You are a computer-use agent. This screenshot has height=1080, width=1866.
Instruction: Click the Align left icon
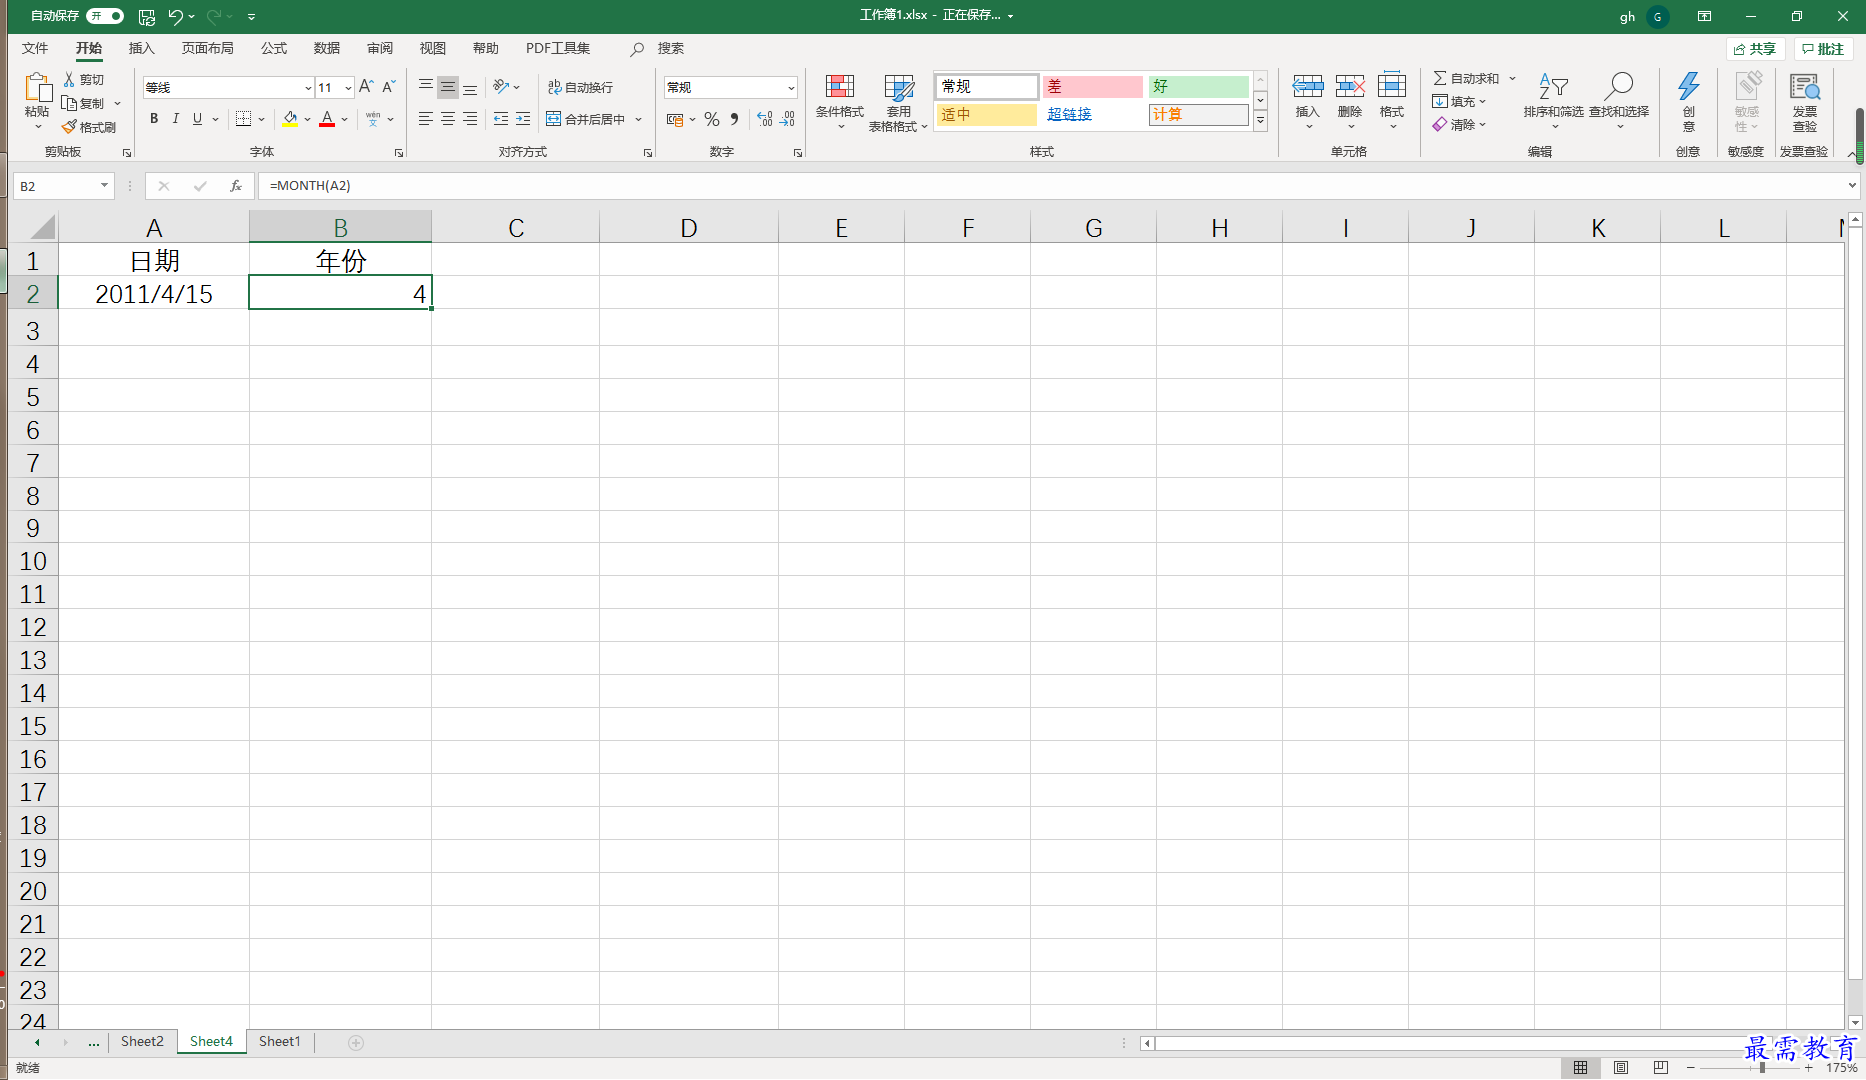coord(425,119)
